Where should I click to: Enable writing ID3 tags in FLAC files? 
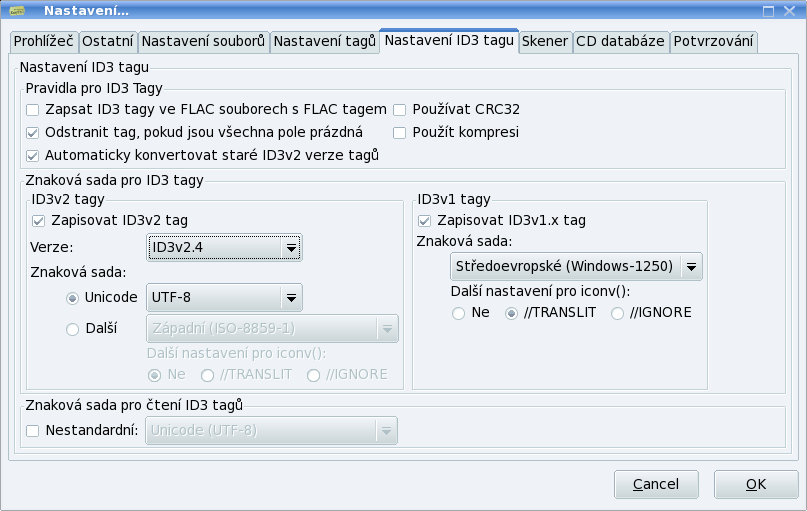pyautogui.click(x=34, y=109)
